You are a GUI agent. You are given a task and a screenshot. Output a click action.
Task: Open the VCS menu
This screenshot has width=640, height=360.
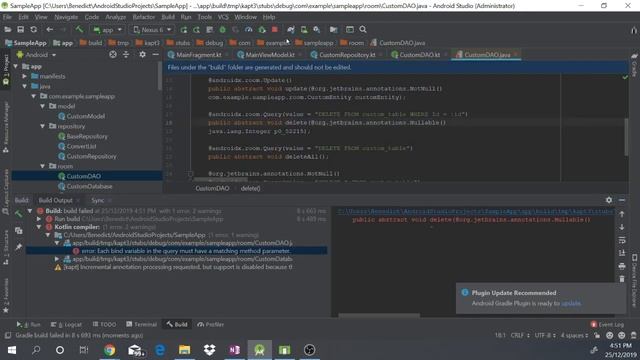223,17
